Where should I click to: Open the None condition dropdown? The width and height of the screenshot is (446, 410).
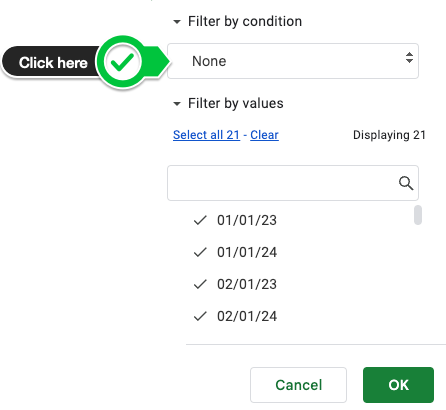click(x=293, y=61)
